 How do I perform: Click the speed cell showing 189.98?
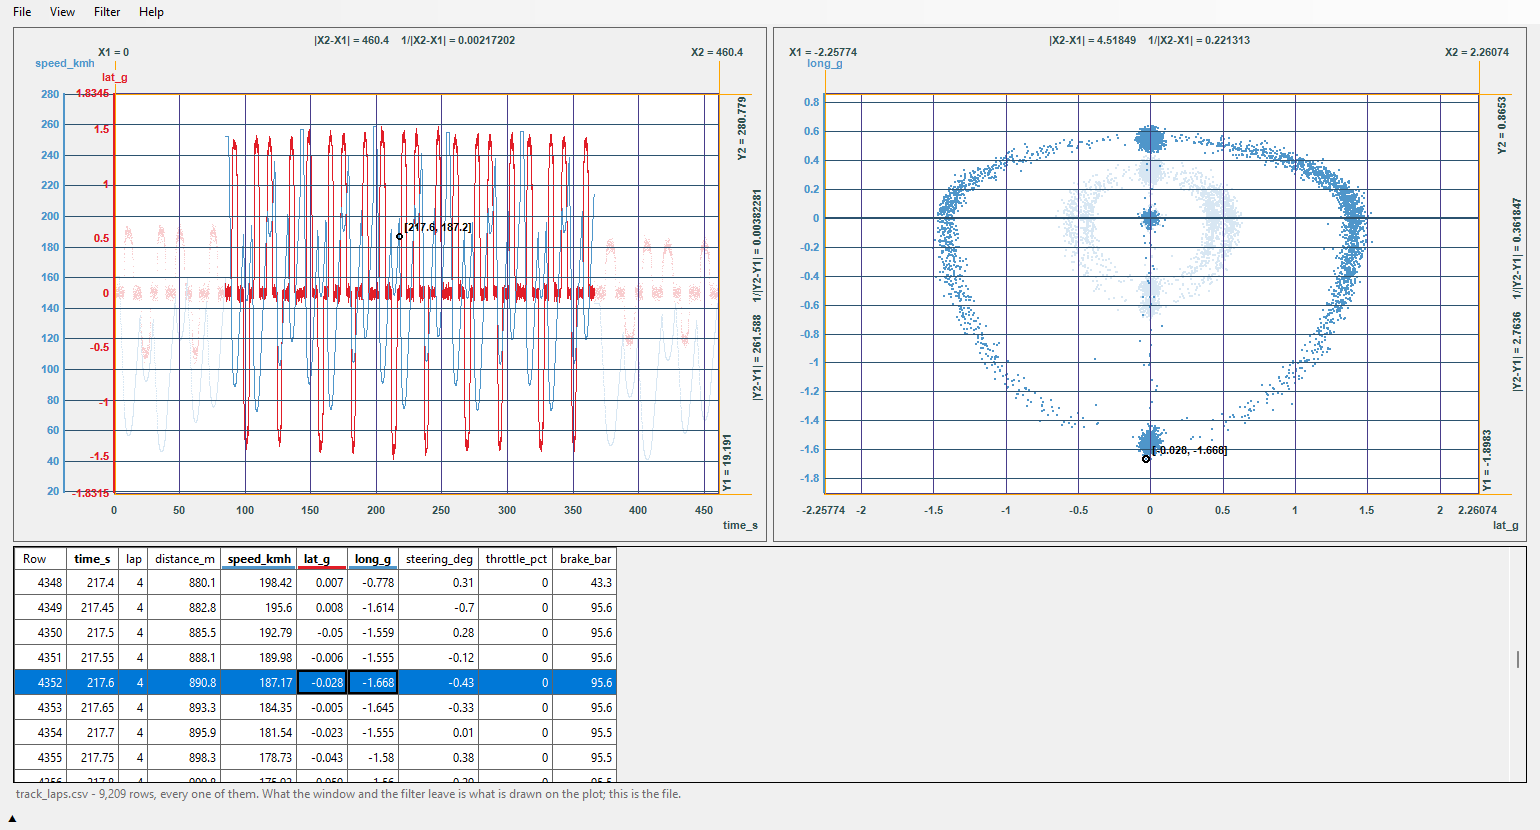coord(259,658)
